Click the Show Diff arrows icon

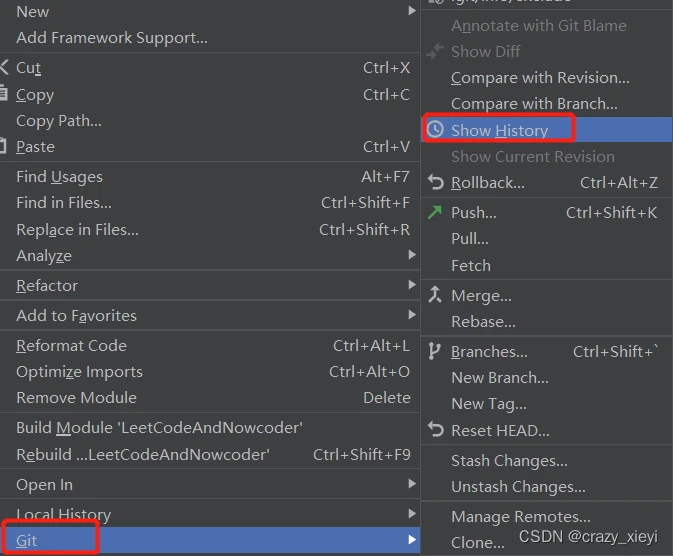pyautogui.click(x=435, y=51)
